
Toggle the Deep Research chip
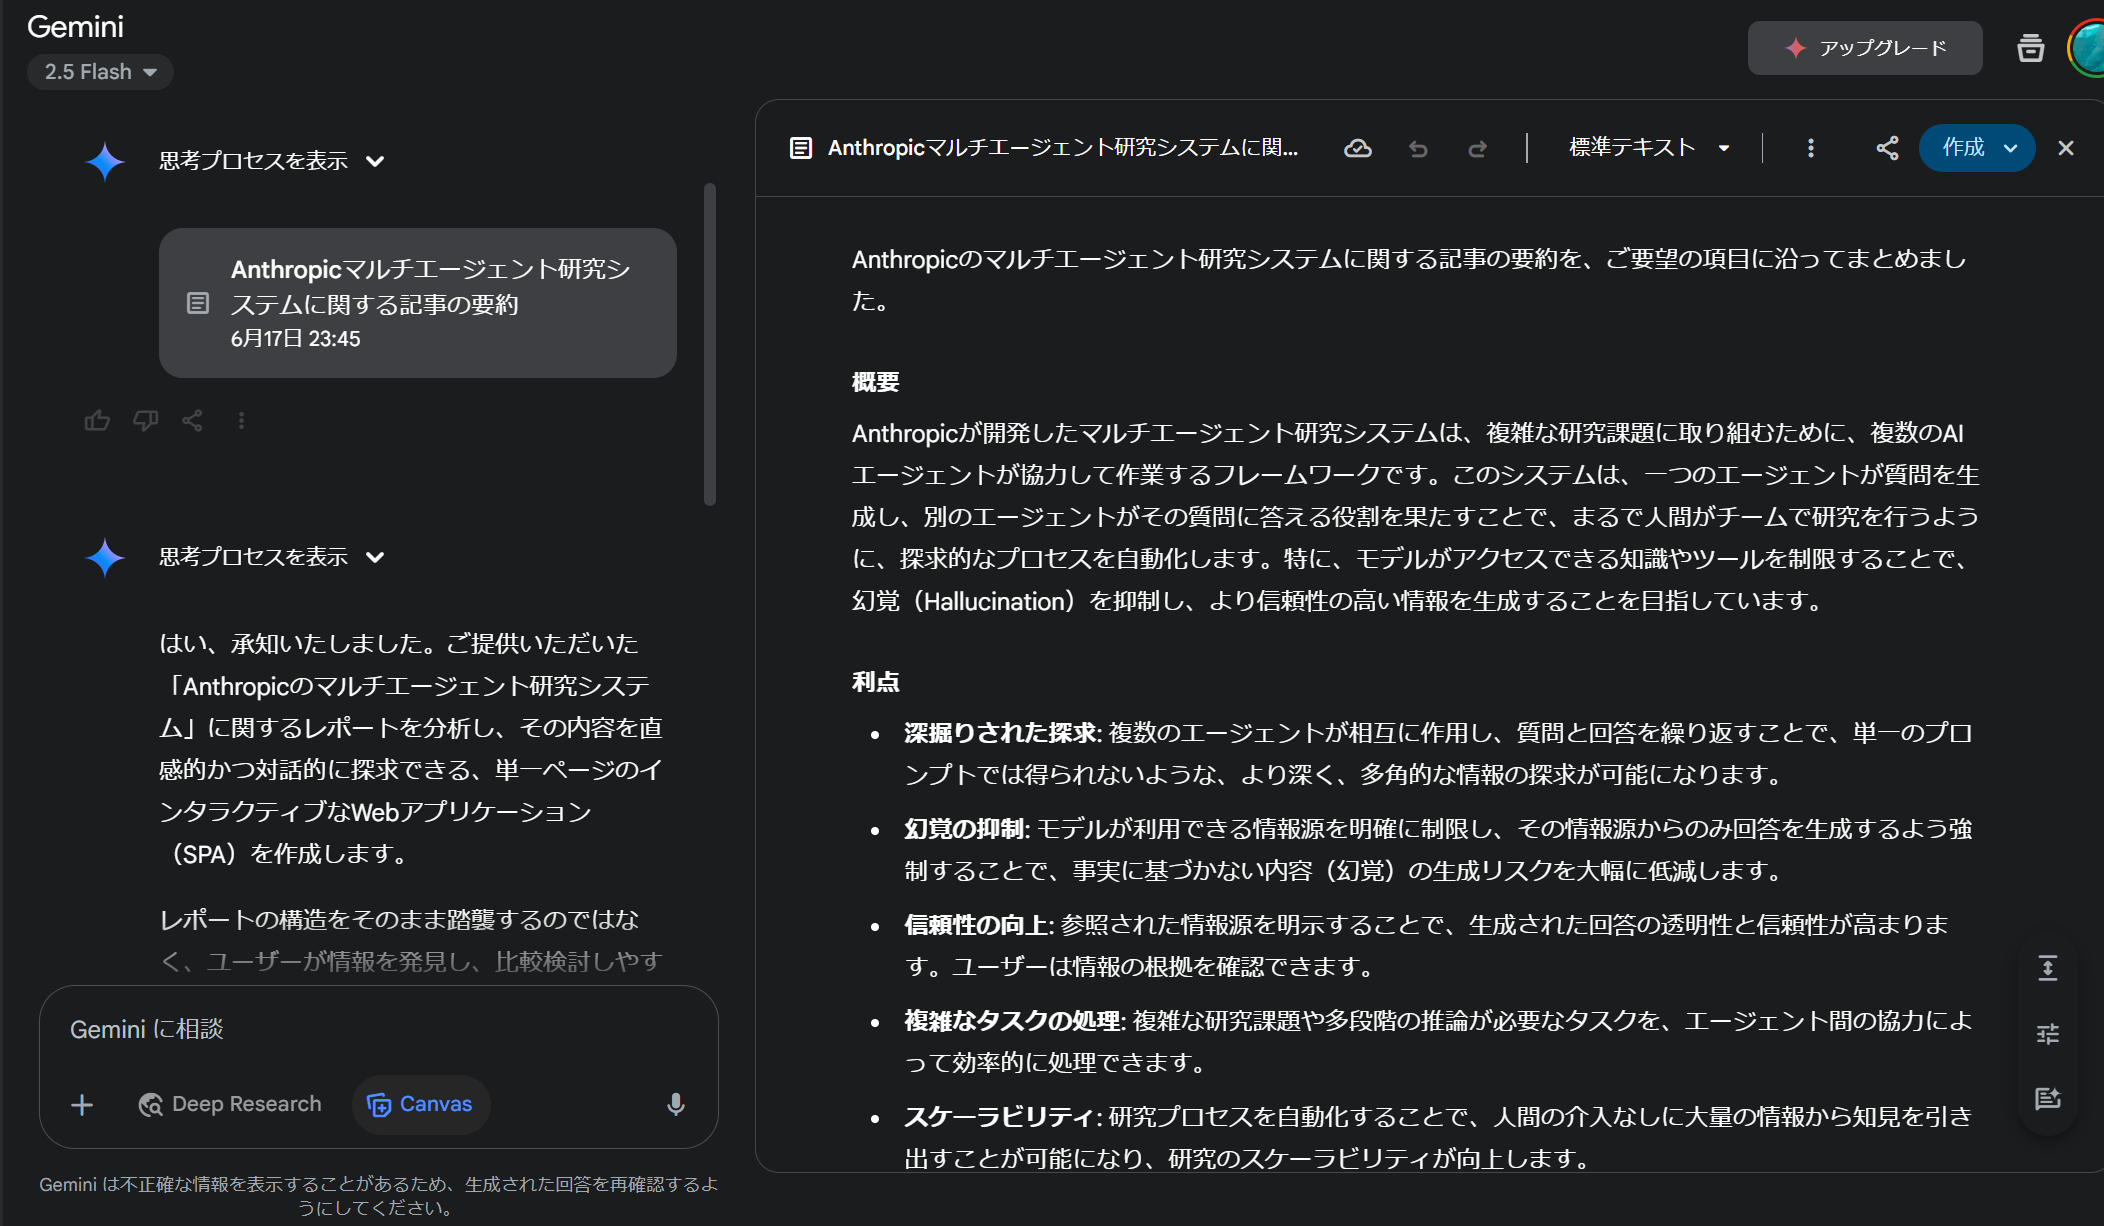tap(230, 1104)
